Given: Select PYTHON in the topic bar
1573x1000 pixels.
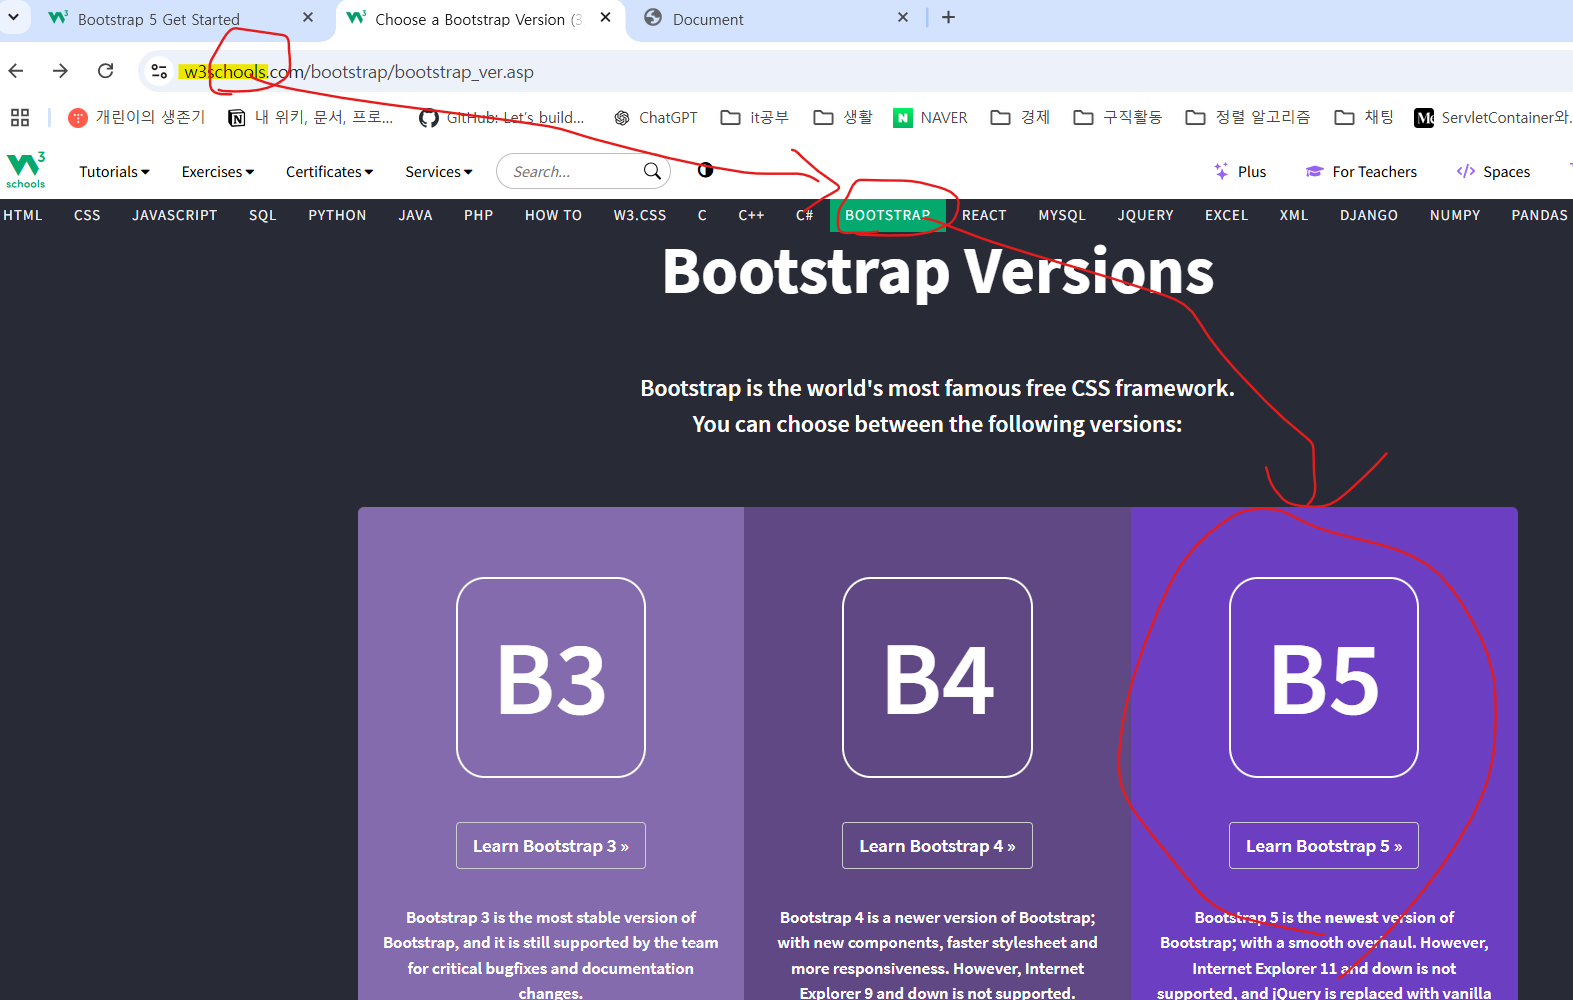Looking at the screenshot, I should click(337, 215).
